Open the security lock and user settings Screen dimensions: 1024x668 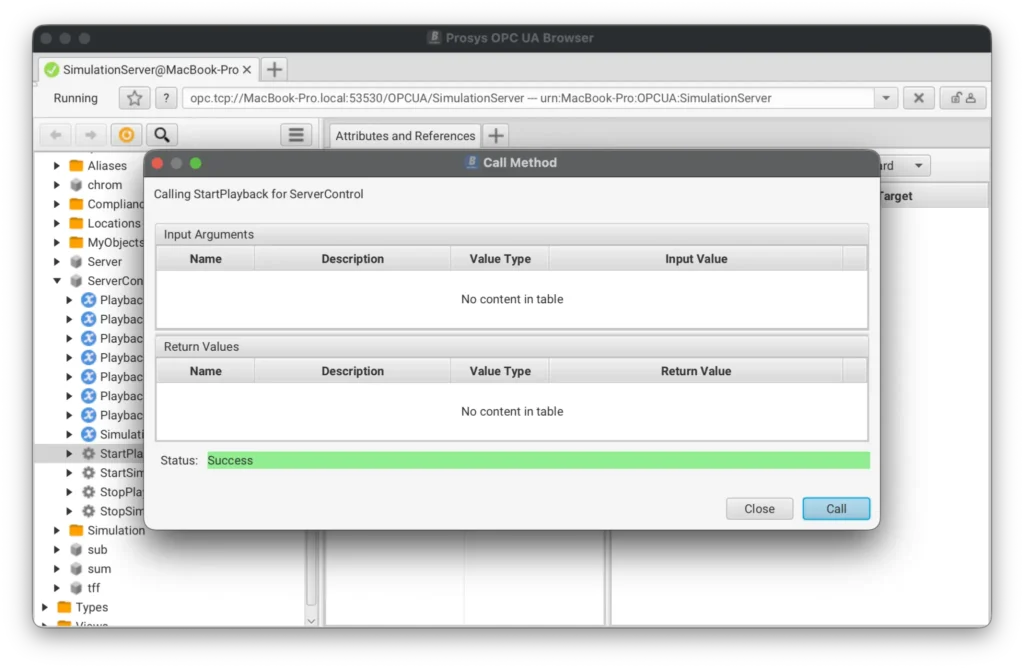(963, 98)
